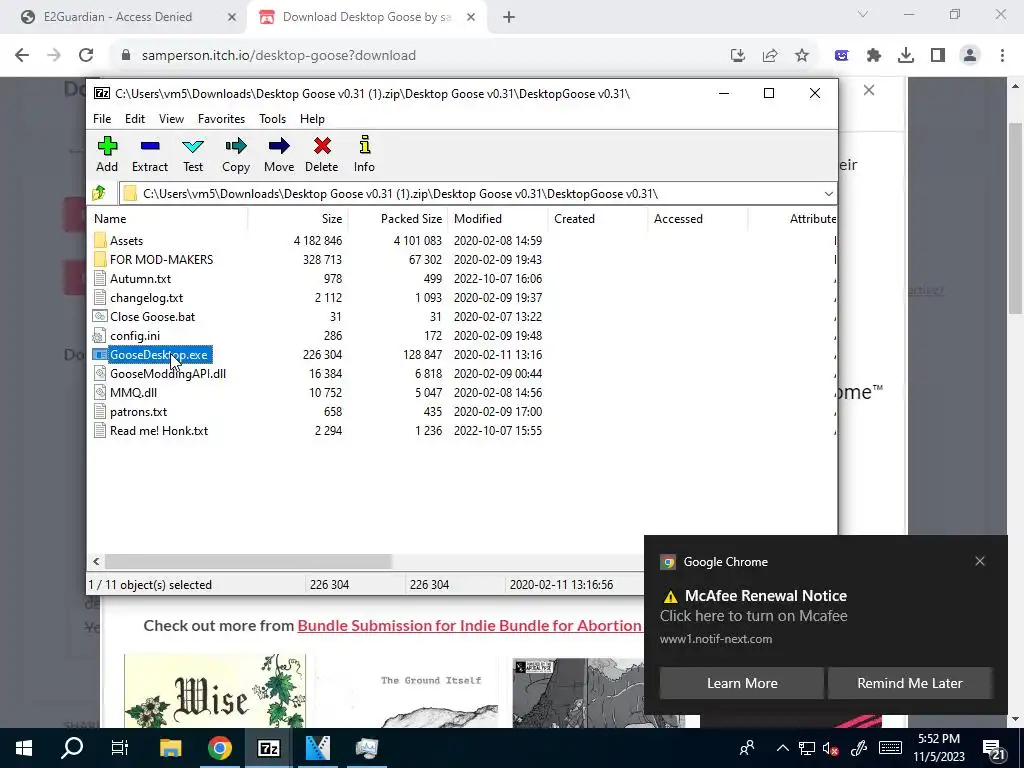Screen dimensions: 1024x768
Task: Open the File menu in 7-Zip
Action: [x=102, y=119]
